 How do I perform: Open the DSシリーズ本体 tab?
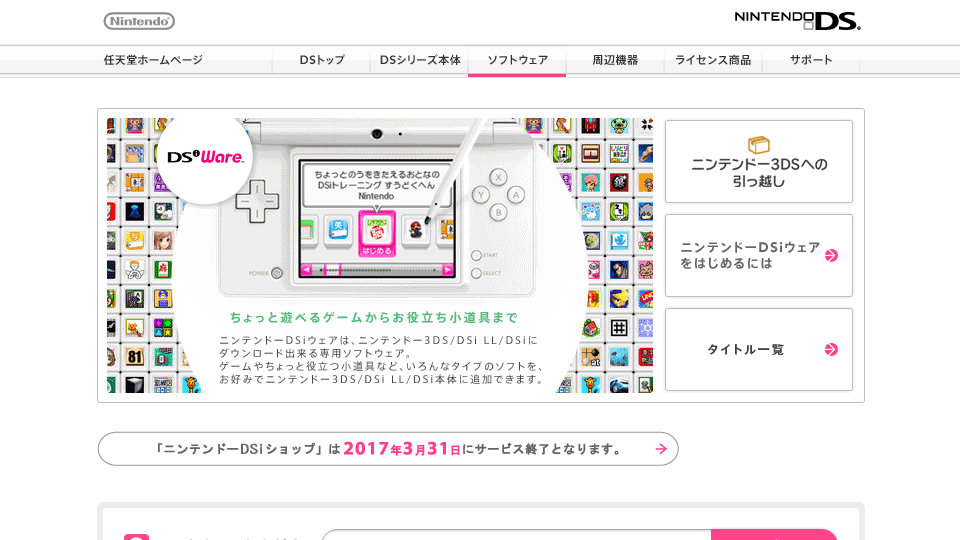pyautogui.click(x=419, y=60)
